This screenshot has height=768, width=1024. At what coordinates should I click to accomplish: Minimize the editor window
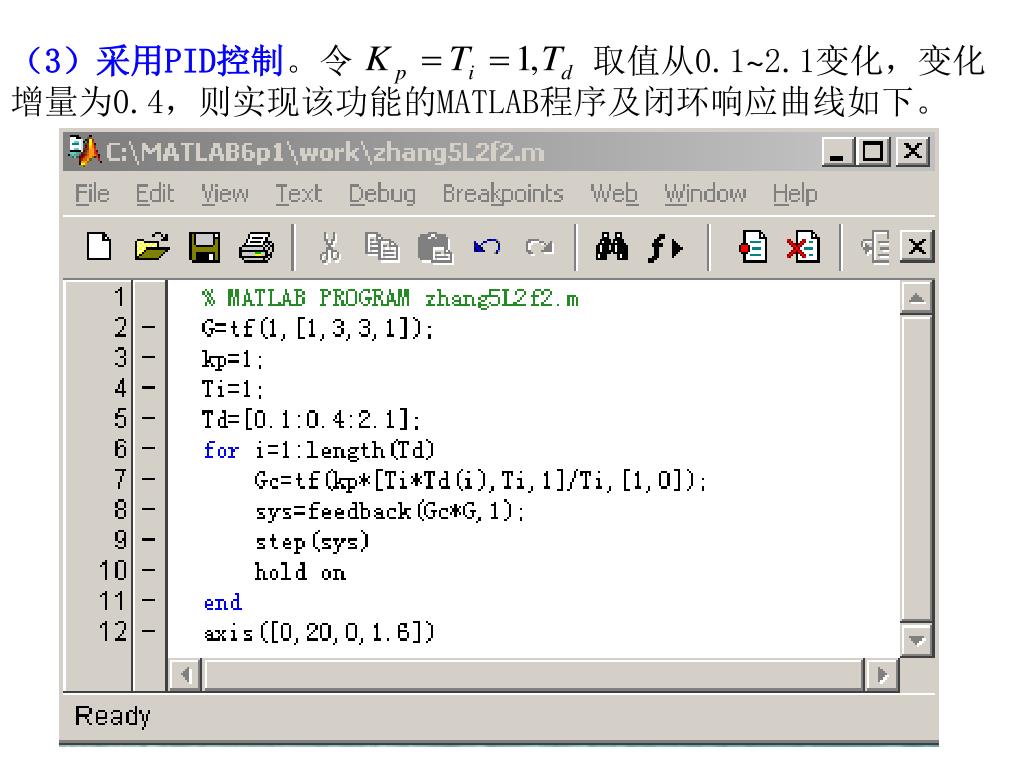[838, 152]
